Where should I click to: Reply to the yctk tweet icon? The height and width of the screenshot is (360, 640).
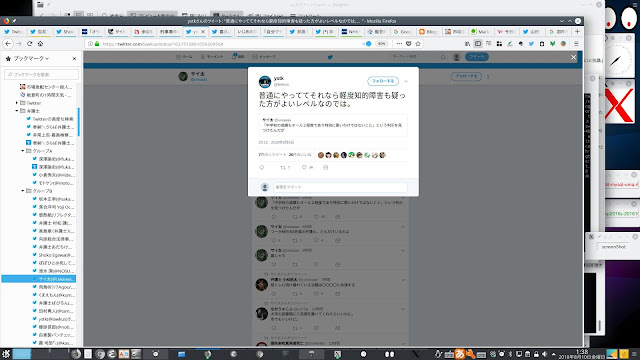tap(262, 167)
